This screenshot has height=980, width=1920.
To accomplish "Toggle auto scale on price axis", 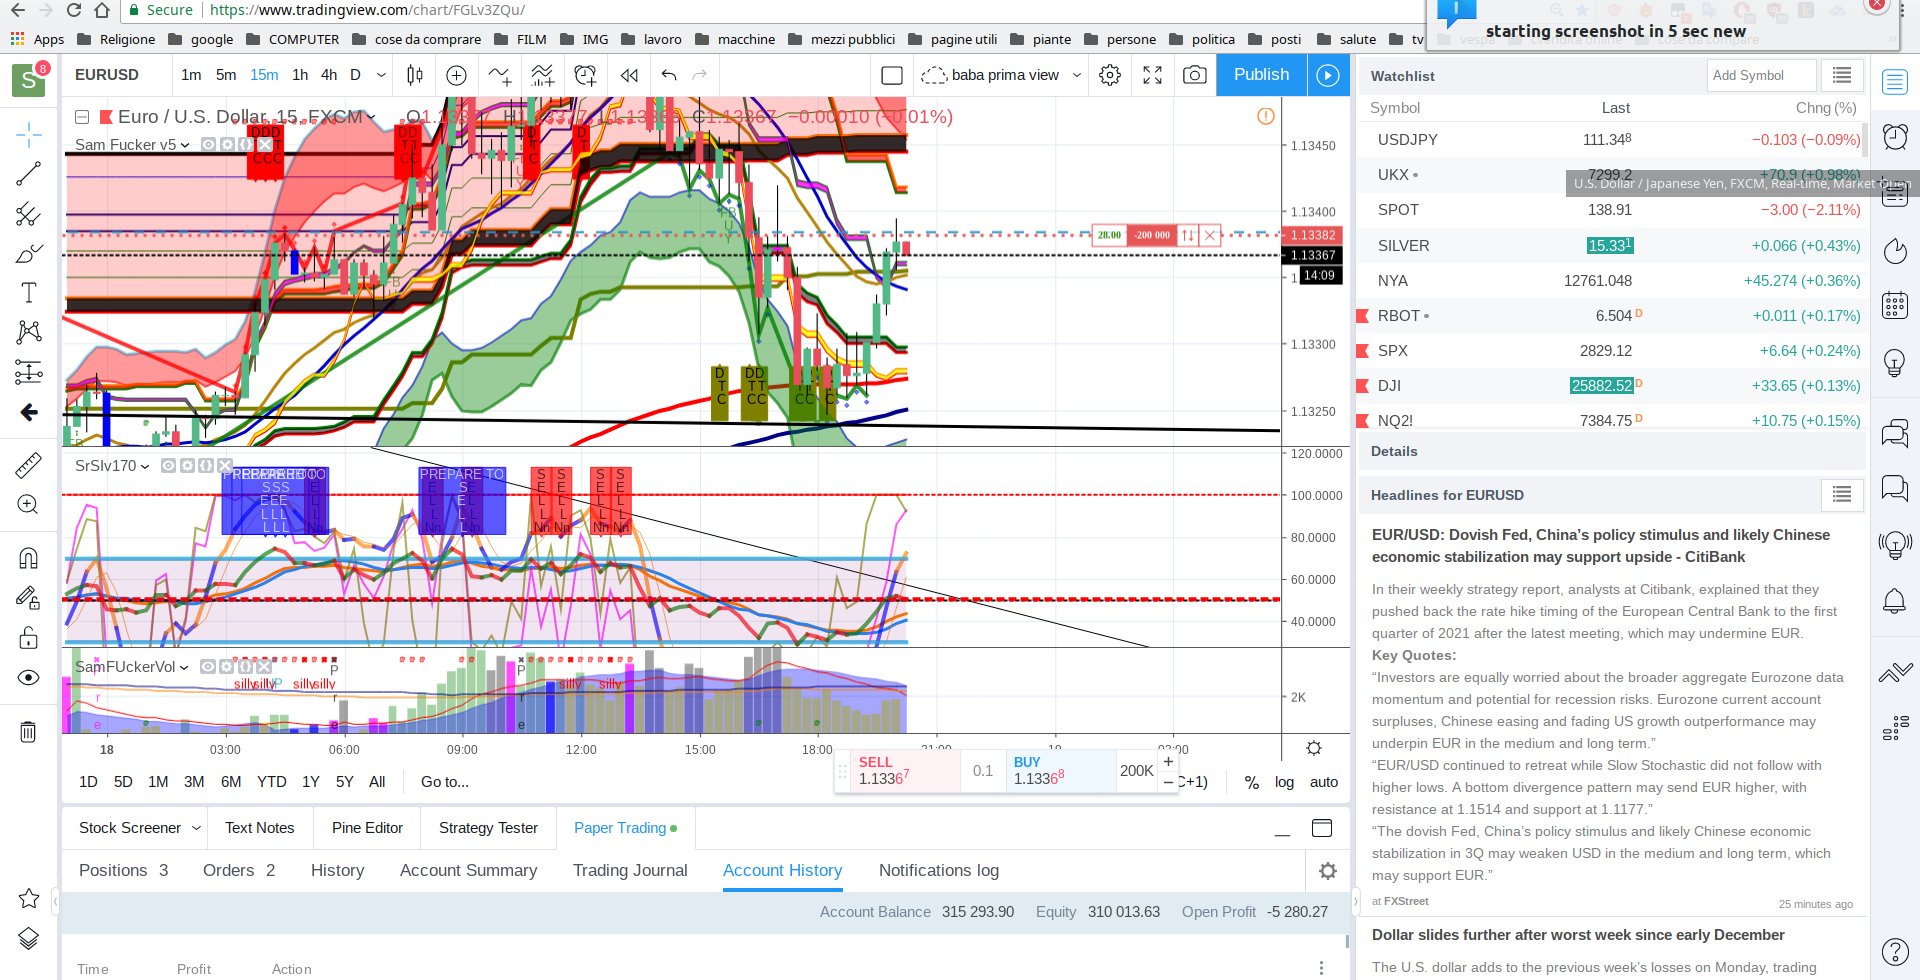I will pyautogui.click(x=1324, y=782).
